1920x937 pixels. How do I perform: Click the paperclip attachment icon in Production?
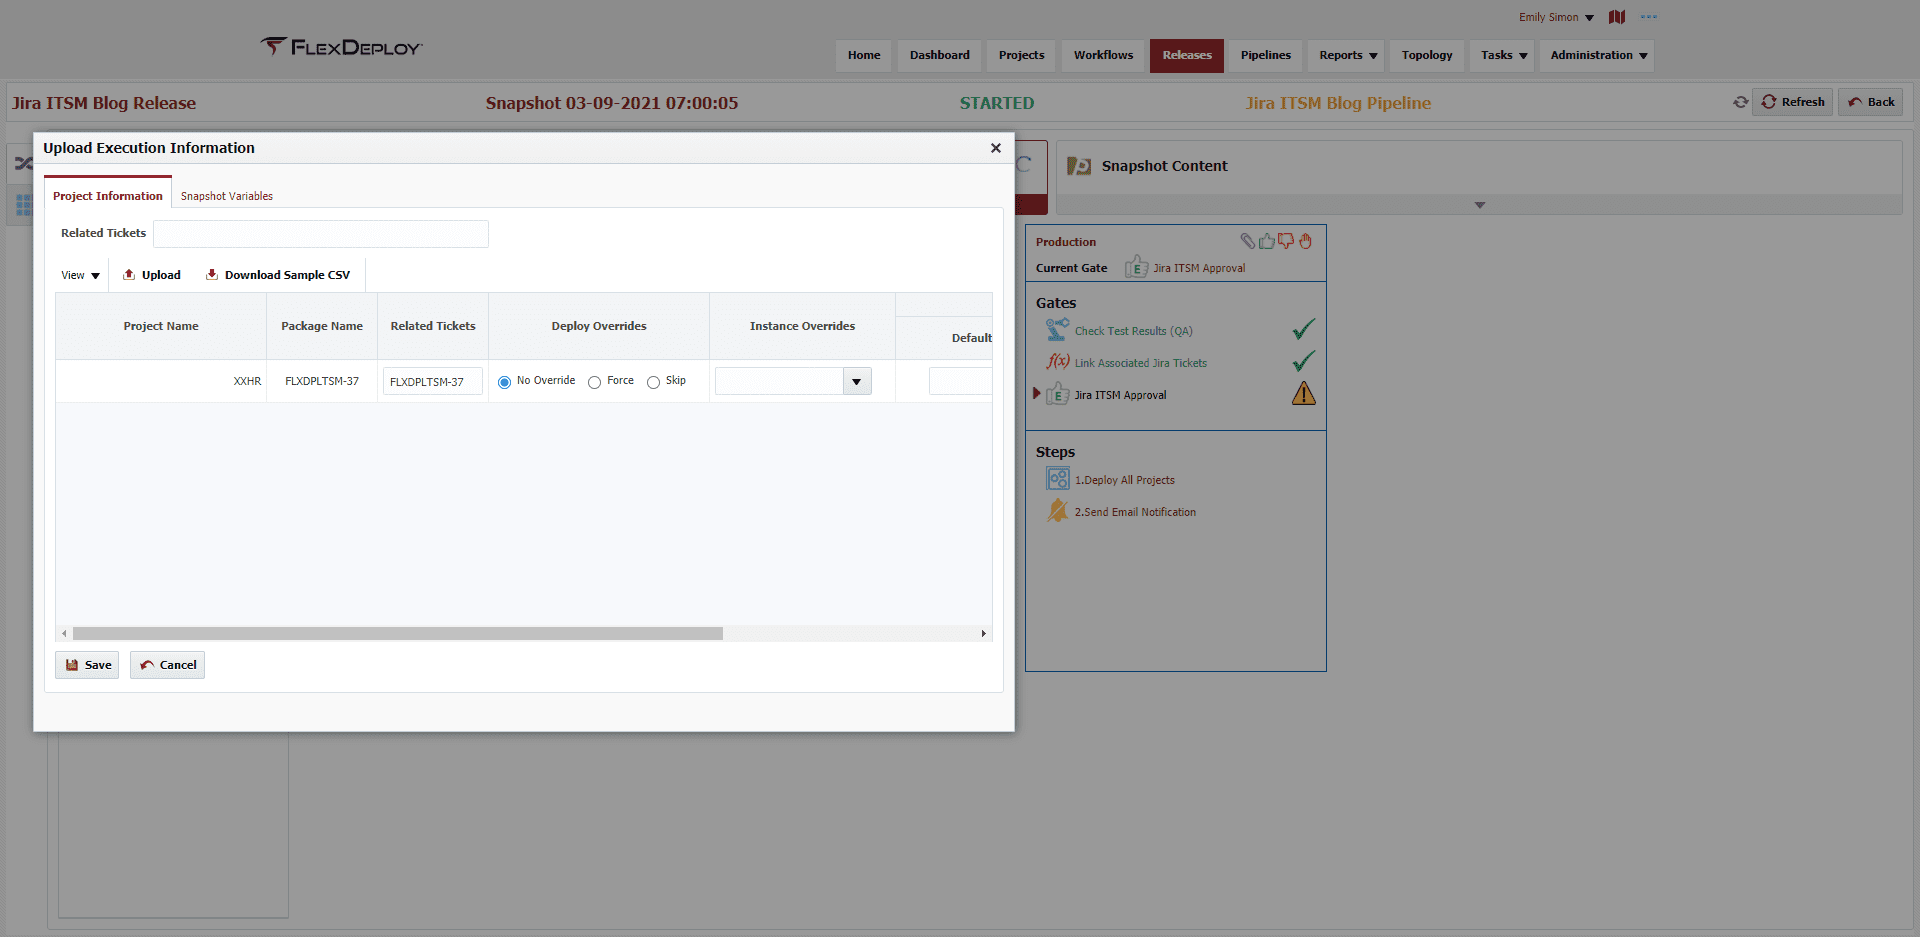1247,241
